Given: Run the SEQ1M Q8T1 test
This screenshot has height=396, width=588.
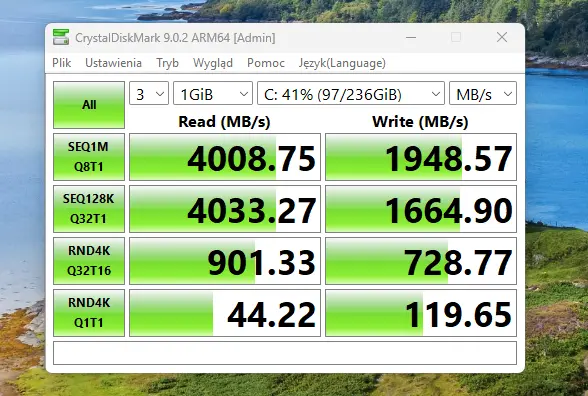Looking at the screenshot, I should tap(89, 157).
